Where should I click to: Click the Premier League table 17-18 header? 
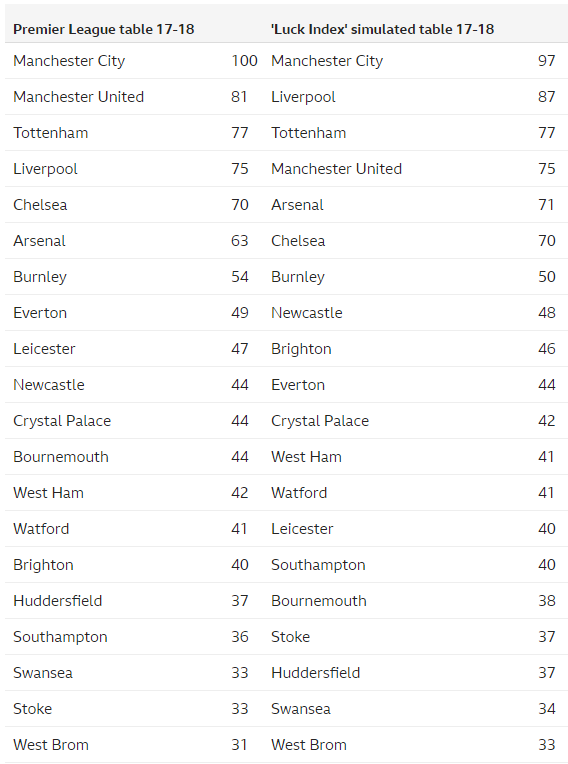[103, 29]
